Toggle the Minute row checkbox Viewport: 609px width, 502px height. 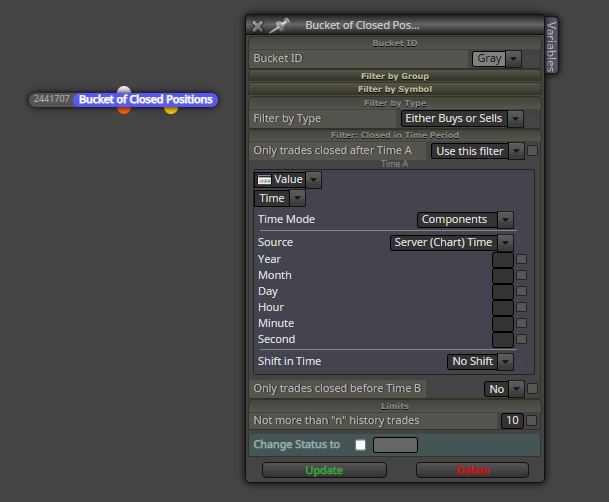[x=522, y=323]
